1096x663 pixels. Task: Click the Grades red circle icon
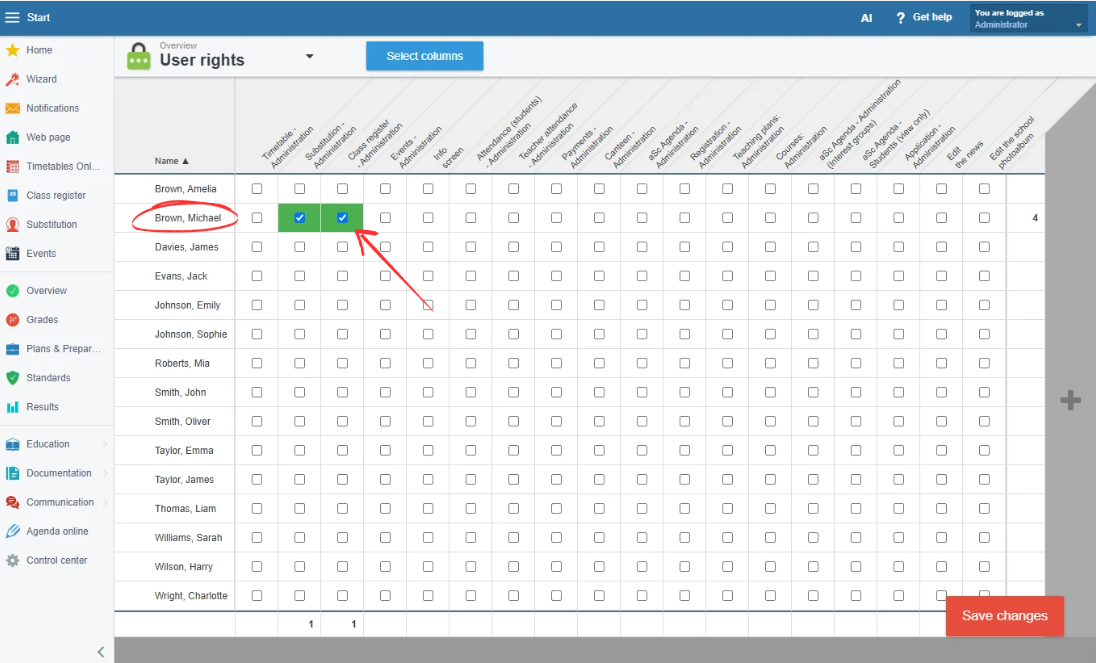13,320
